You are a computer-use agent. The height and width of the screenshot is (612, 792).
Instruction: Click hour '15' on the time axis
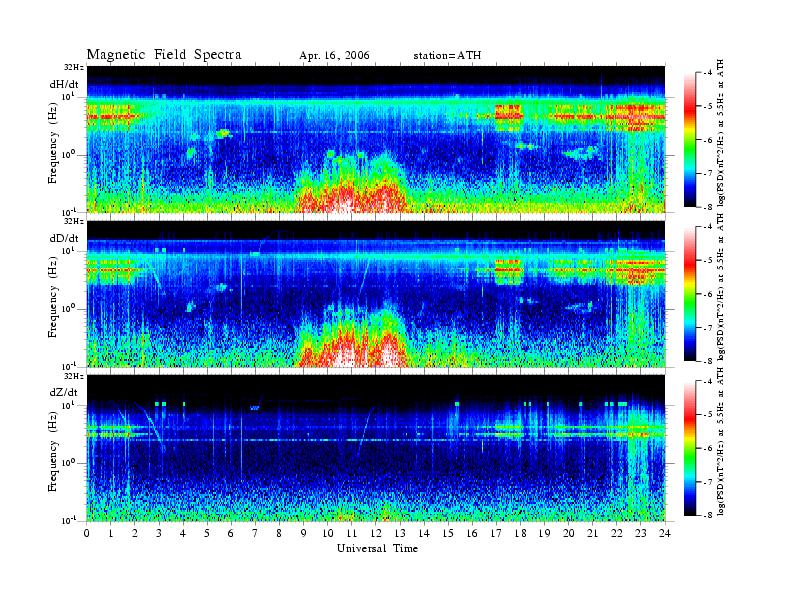point(448,534)
